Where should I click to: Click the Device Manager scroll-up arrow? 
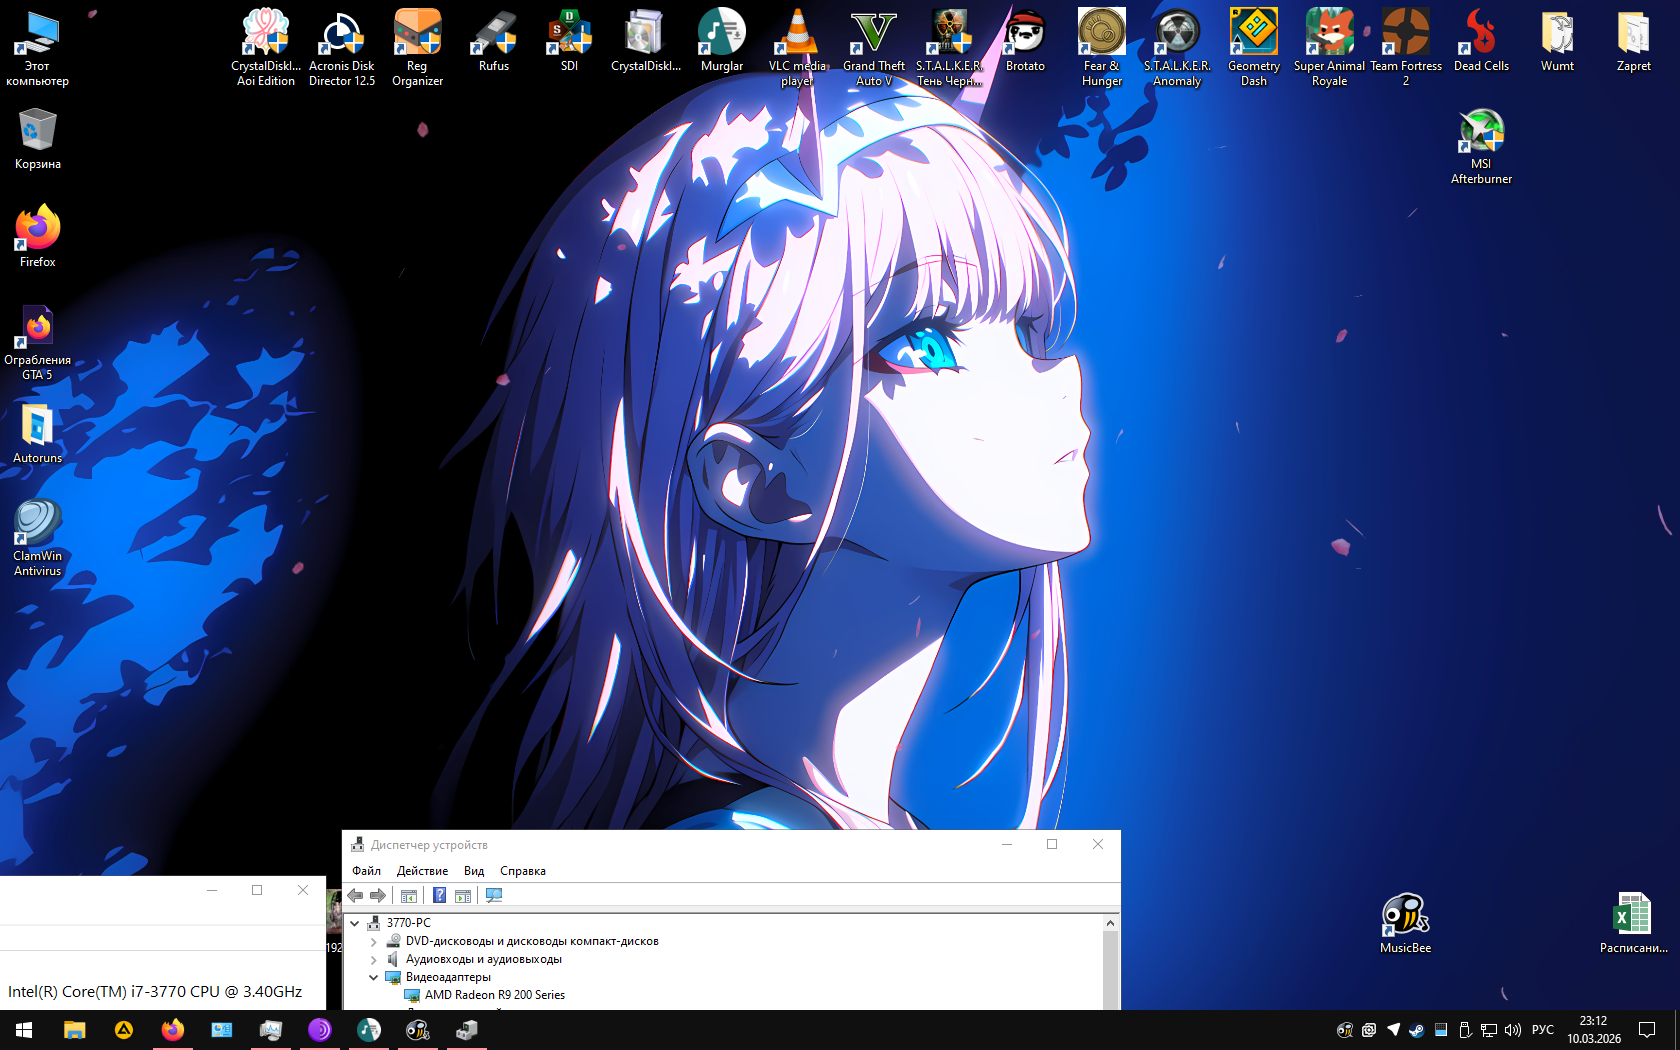1110,923
